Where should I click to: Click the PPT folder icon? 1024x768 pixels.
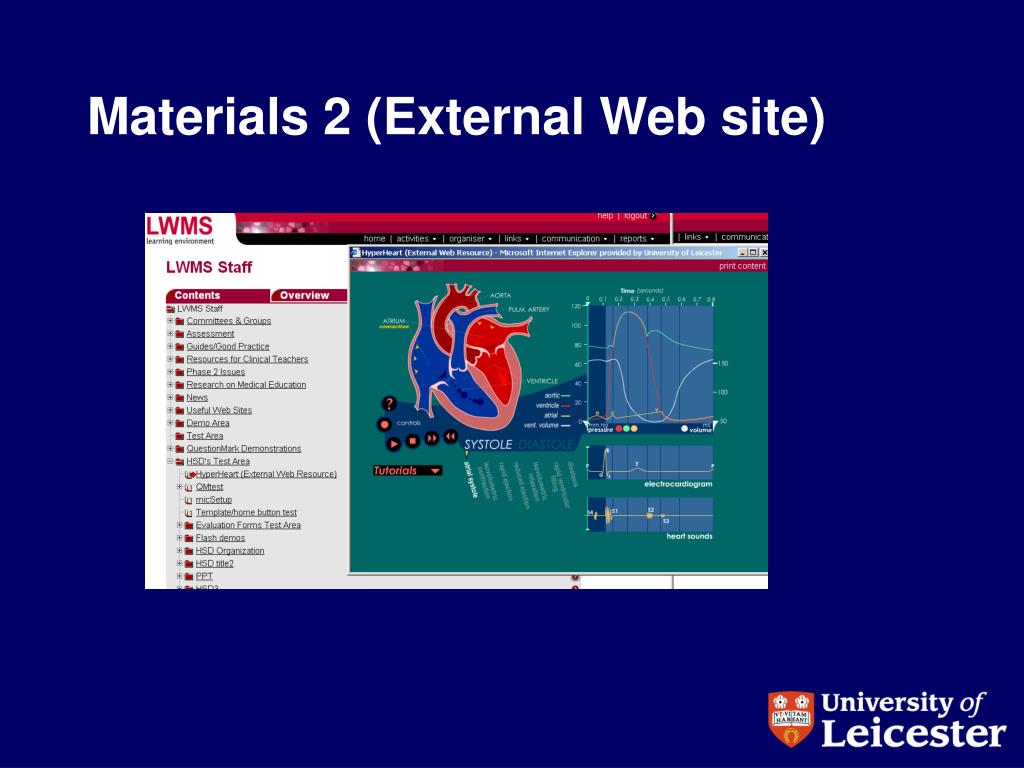click(x=189, y=577)
